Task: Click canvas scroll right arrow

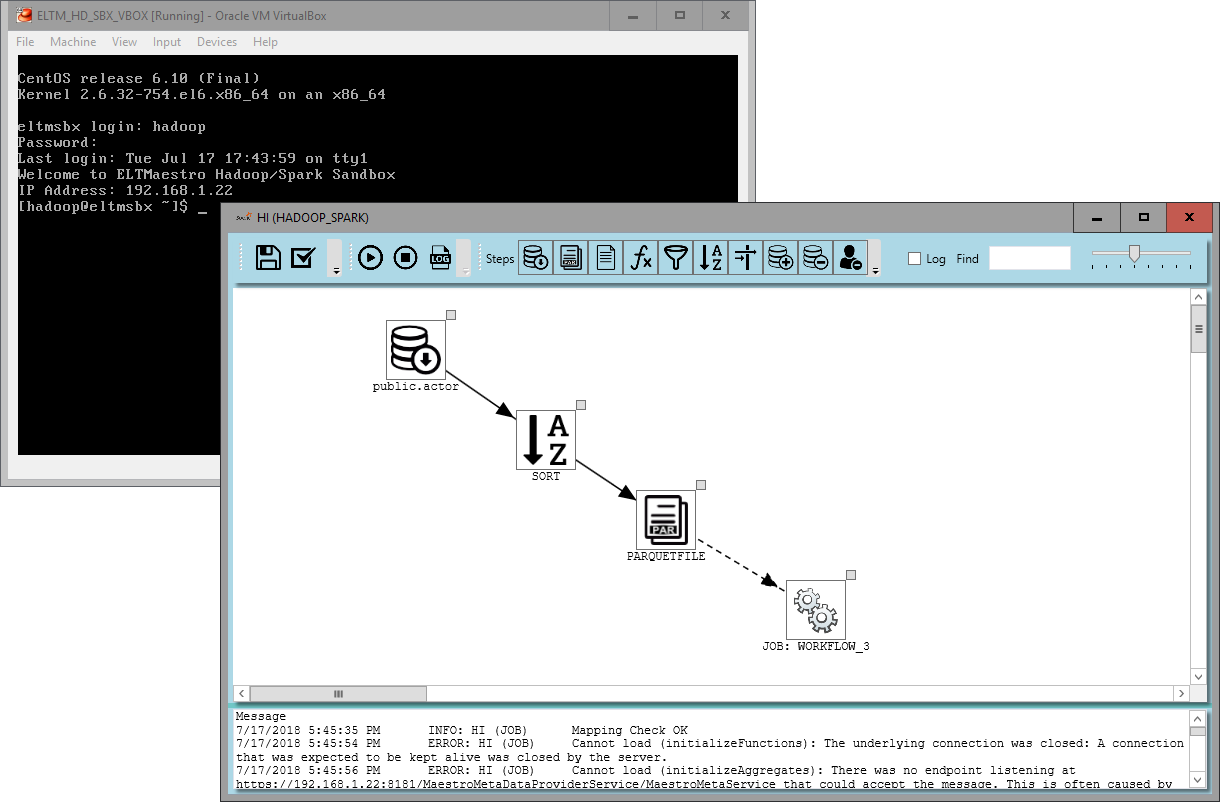Action: click(x=1181, y=693)
